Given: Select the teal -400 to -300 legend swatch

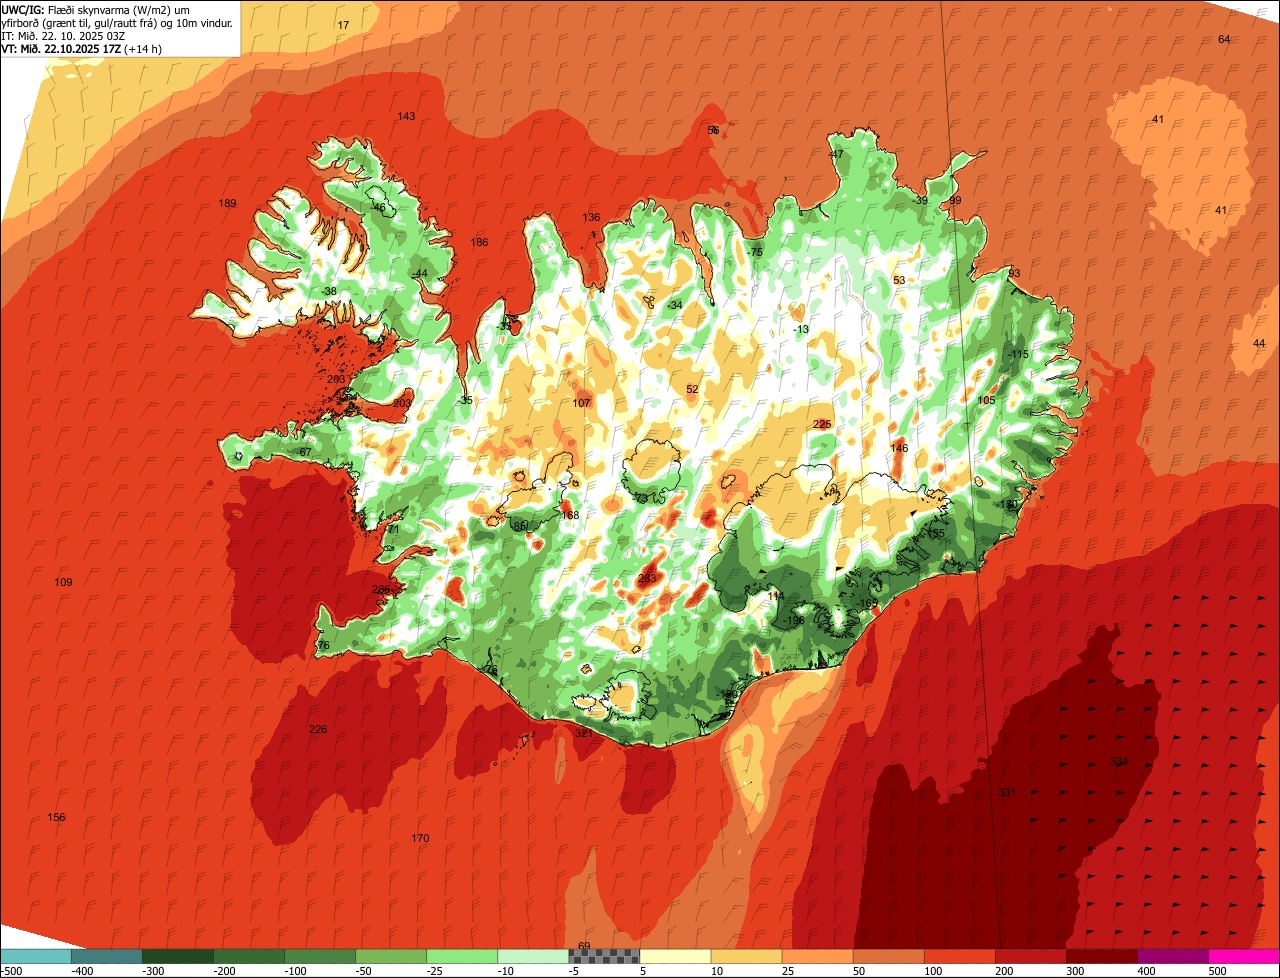Looking at the screenshot, I should click(106, 956).
